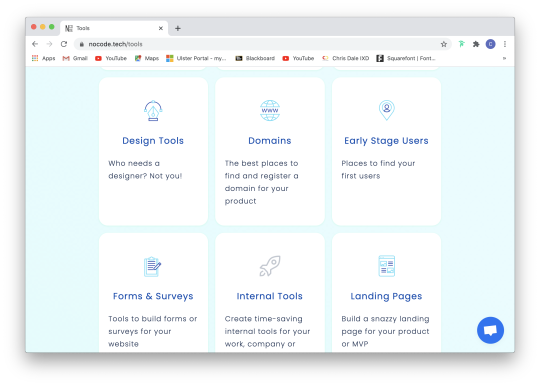
Task: Click 'Create time-saving internal tools' description
Action: click(x=267, y=331)
